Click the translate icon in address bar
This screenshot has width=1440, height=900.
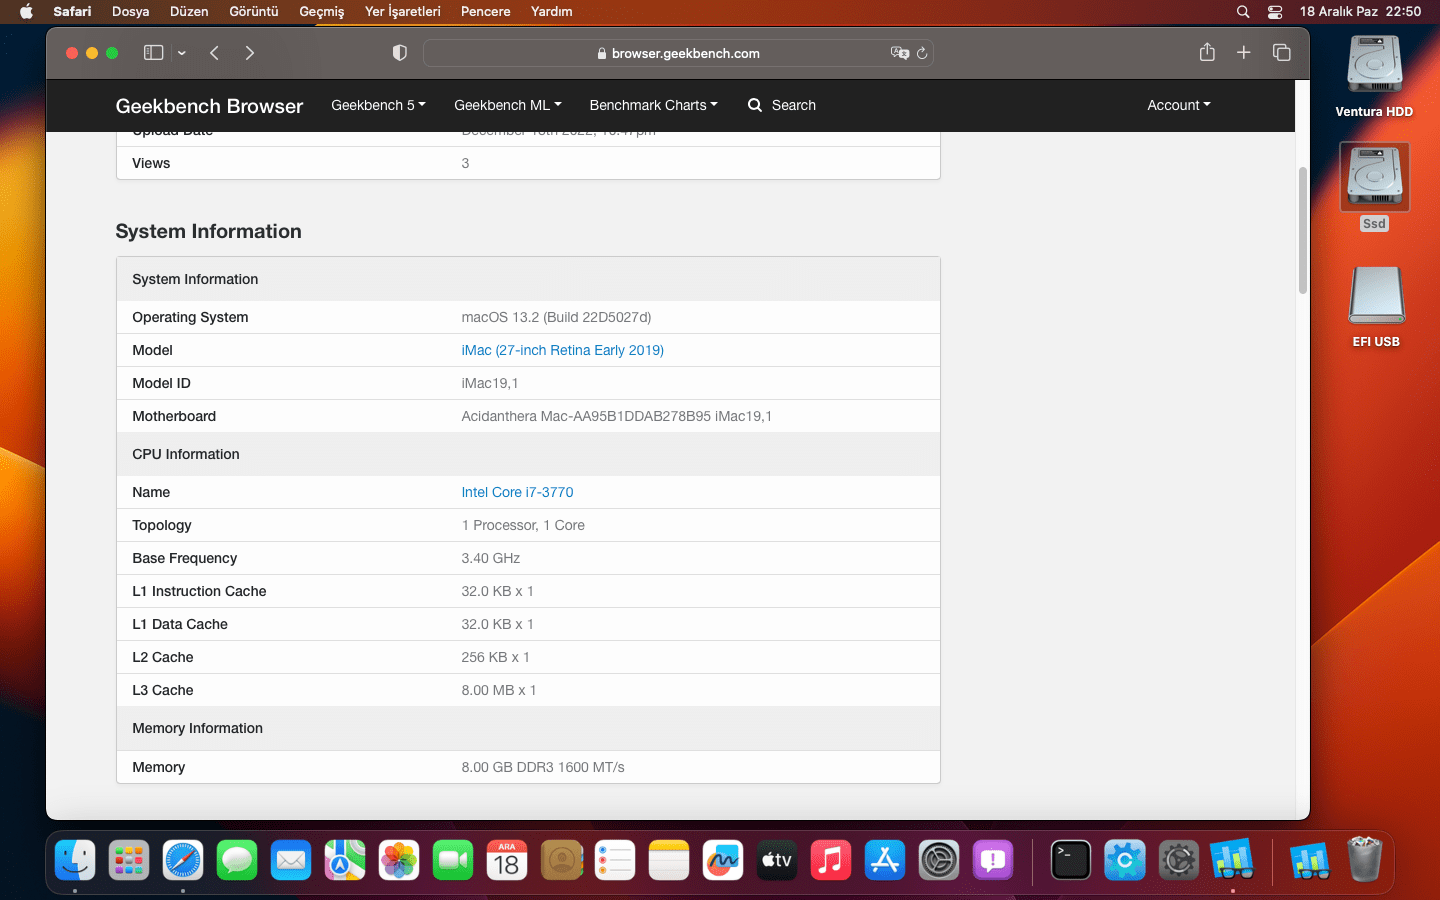[899, 53]
